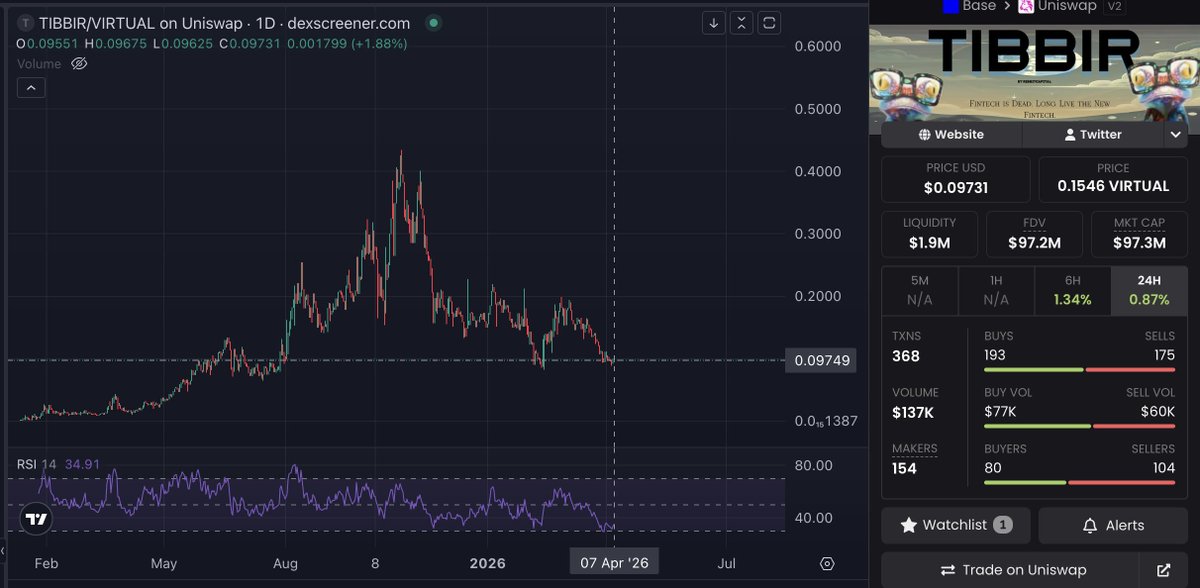
Task: Click the TIBBIR token round icon in chart title
Action: [25, 23]
